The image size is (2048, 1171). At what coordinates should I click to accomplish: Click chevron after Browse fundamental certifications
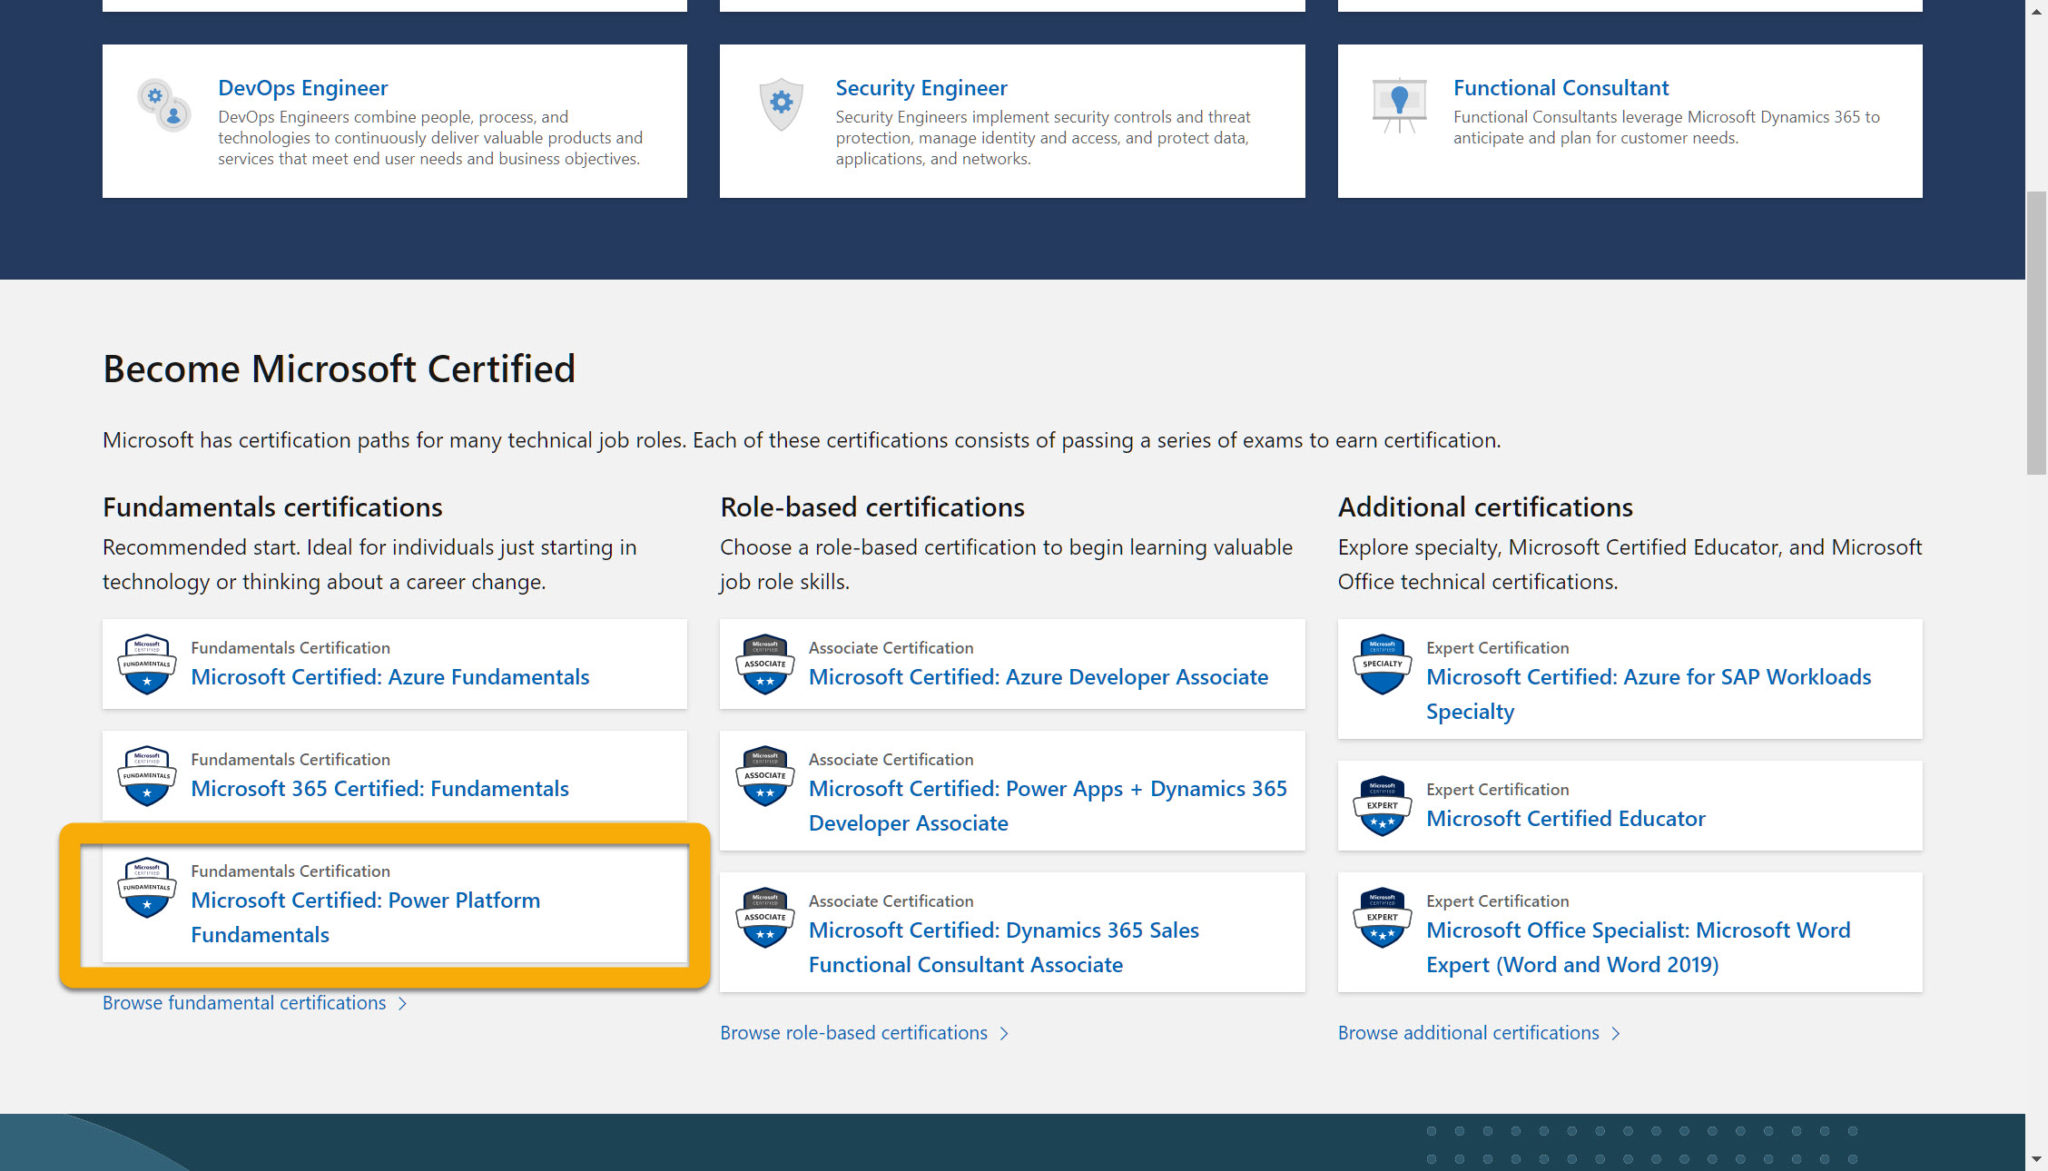click(402, 1004)
